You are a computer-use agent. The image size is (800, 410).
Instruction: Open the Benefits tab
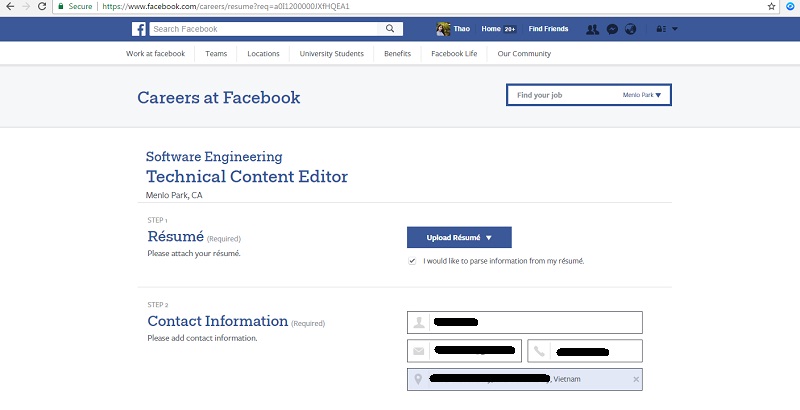[x=397, y=54]
